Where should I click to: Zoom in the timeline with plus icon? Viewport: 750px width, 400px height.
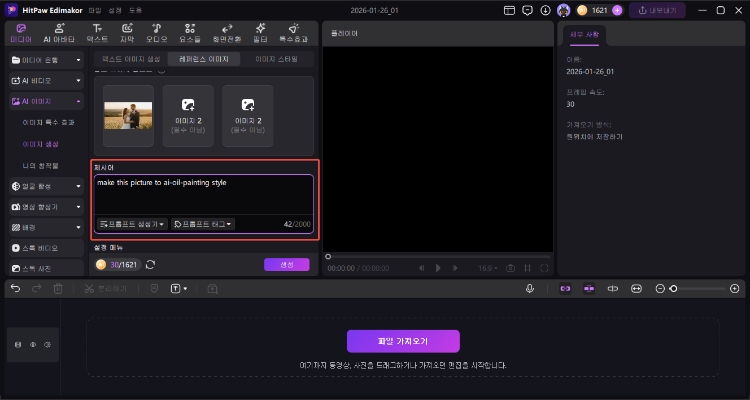click(735, 289)
